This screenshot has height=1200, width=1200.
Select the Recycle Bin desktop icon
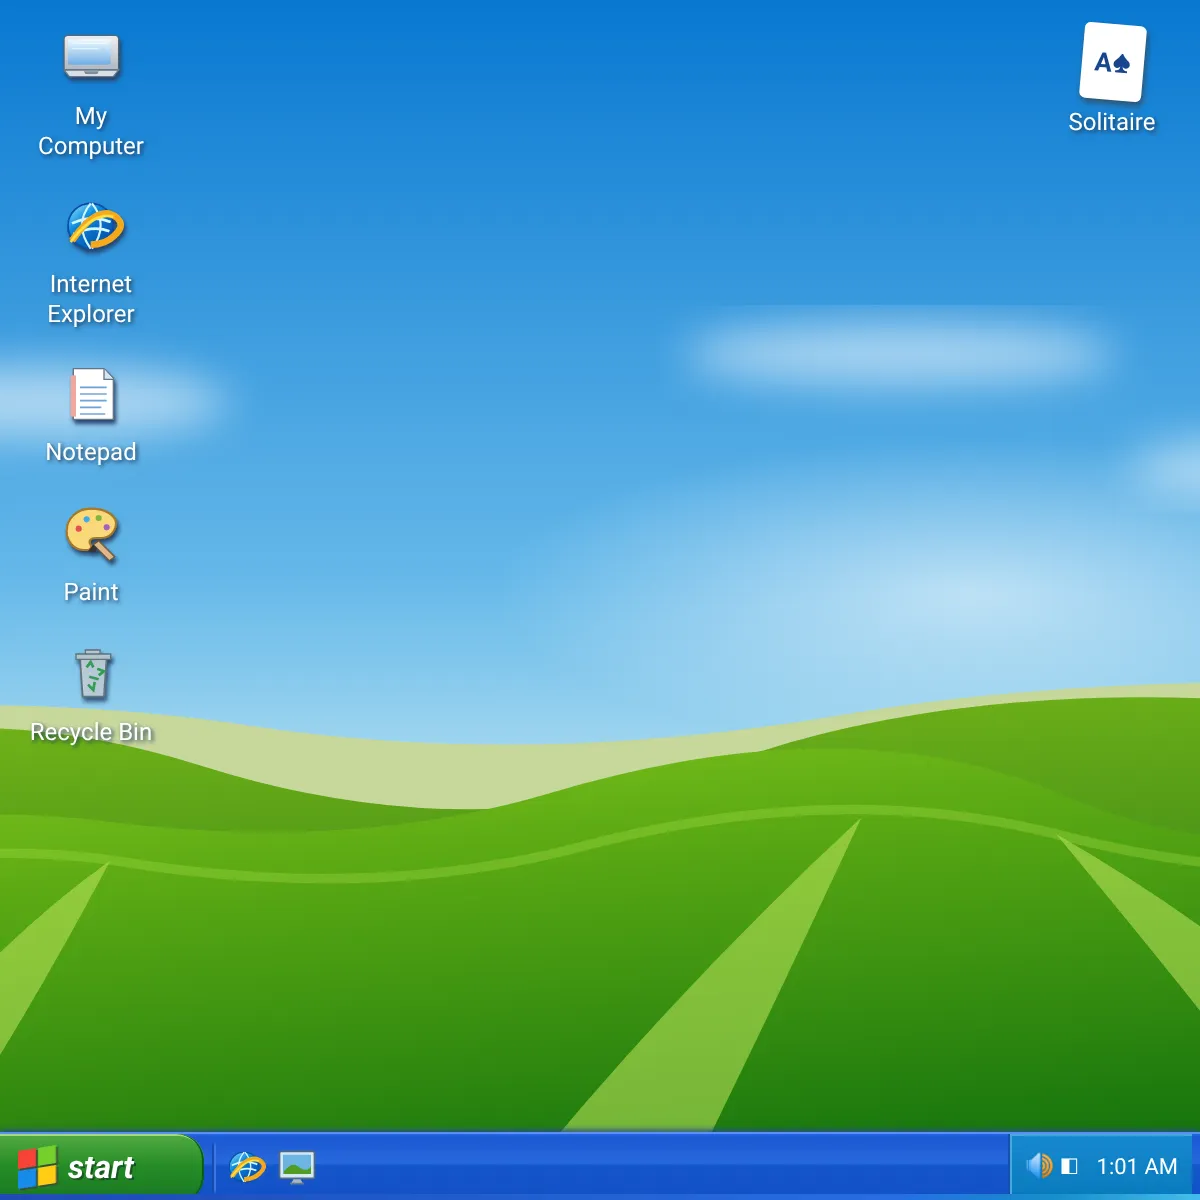tap(93, 674)
